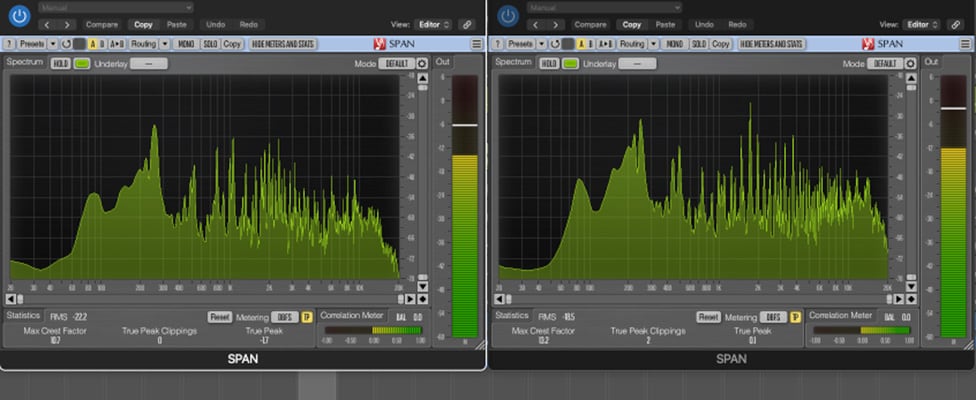Viewport: 976px width, 400px height.
Task: Open Underlay selector in left SPAN
Action: click(149, 63)
